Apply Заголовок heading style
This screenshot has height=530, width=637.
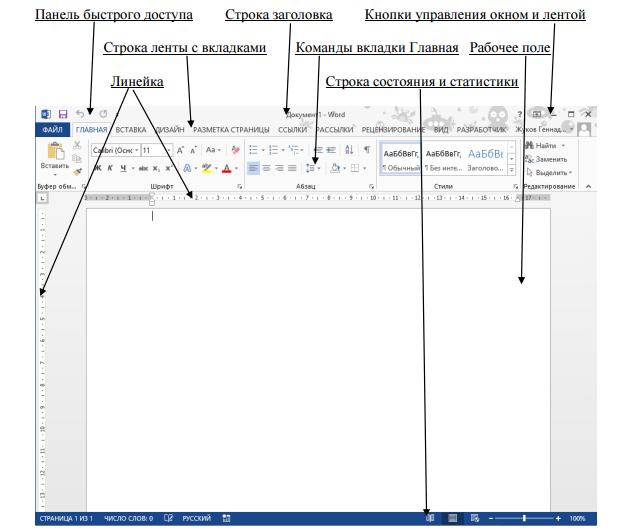coord(485,160)
